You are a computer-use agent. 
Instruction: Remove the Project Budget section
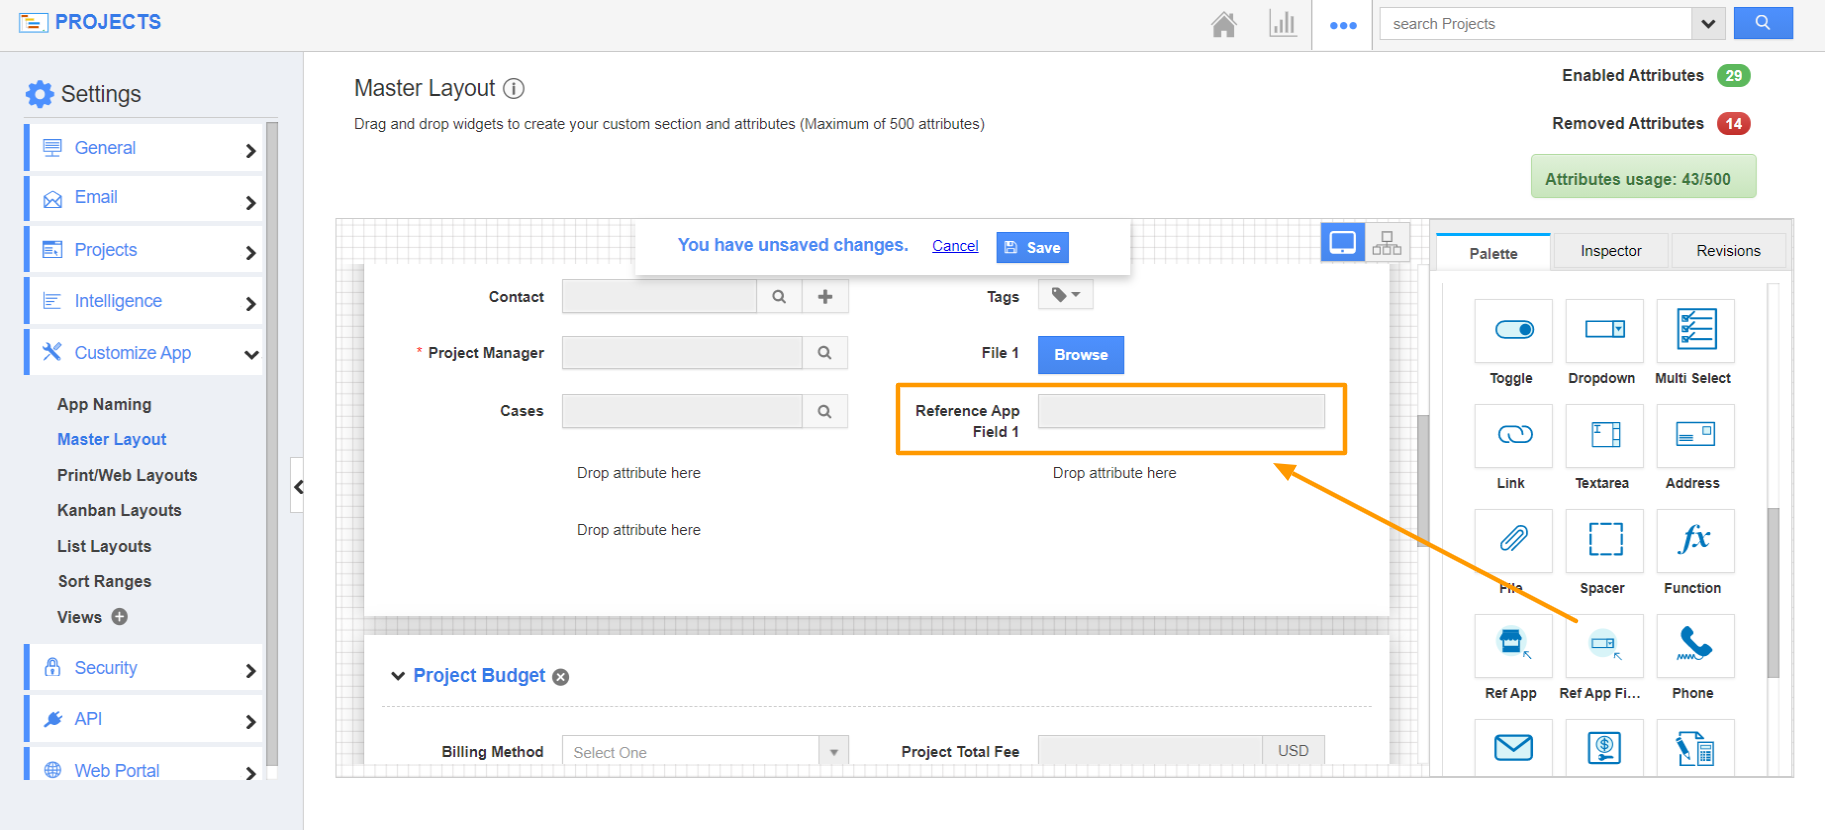point(561,677)
